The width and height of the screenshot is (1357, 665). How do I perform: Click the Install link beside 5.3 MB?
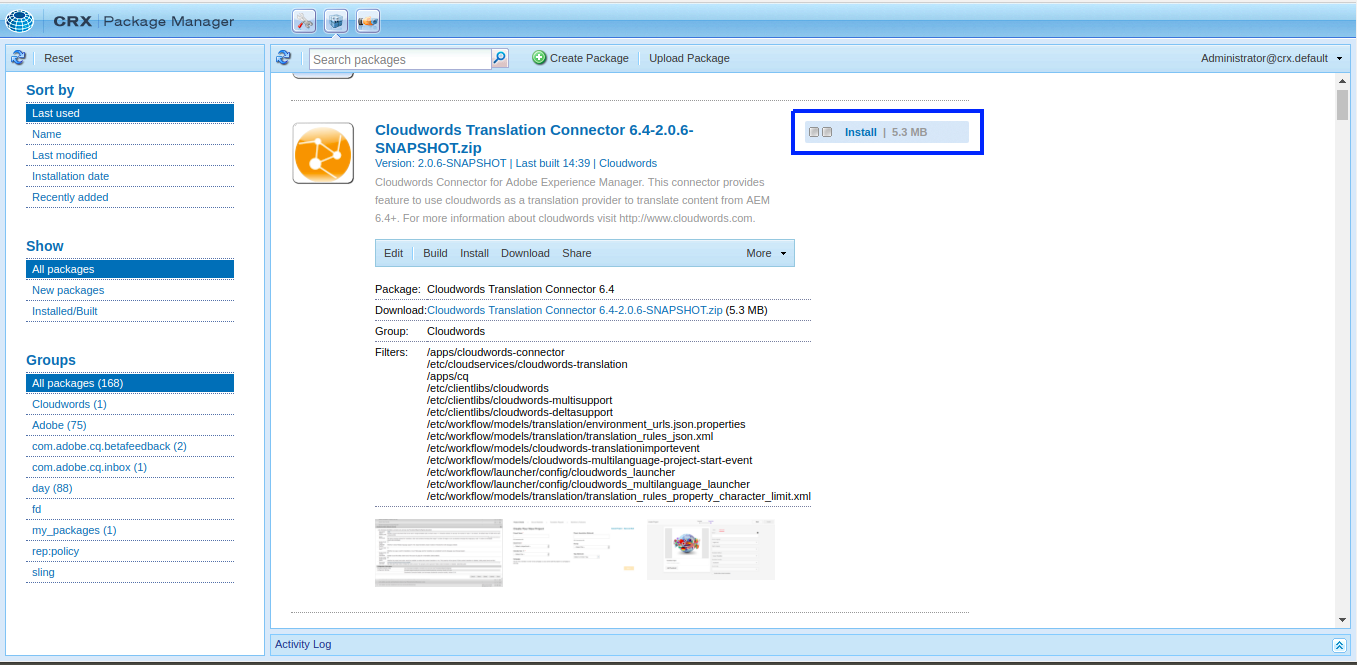click(x=860, y=132)
